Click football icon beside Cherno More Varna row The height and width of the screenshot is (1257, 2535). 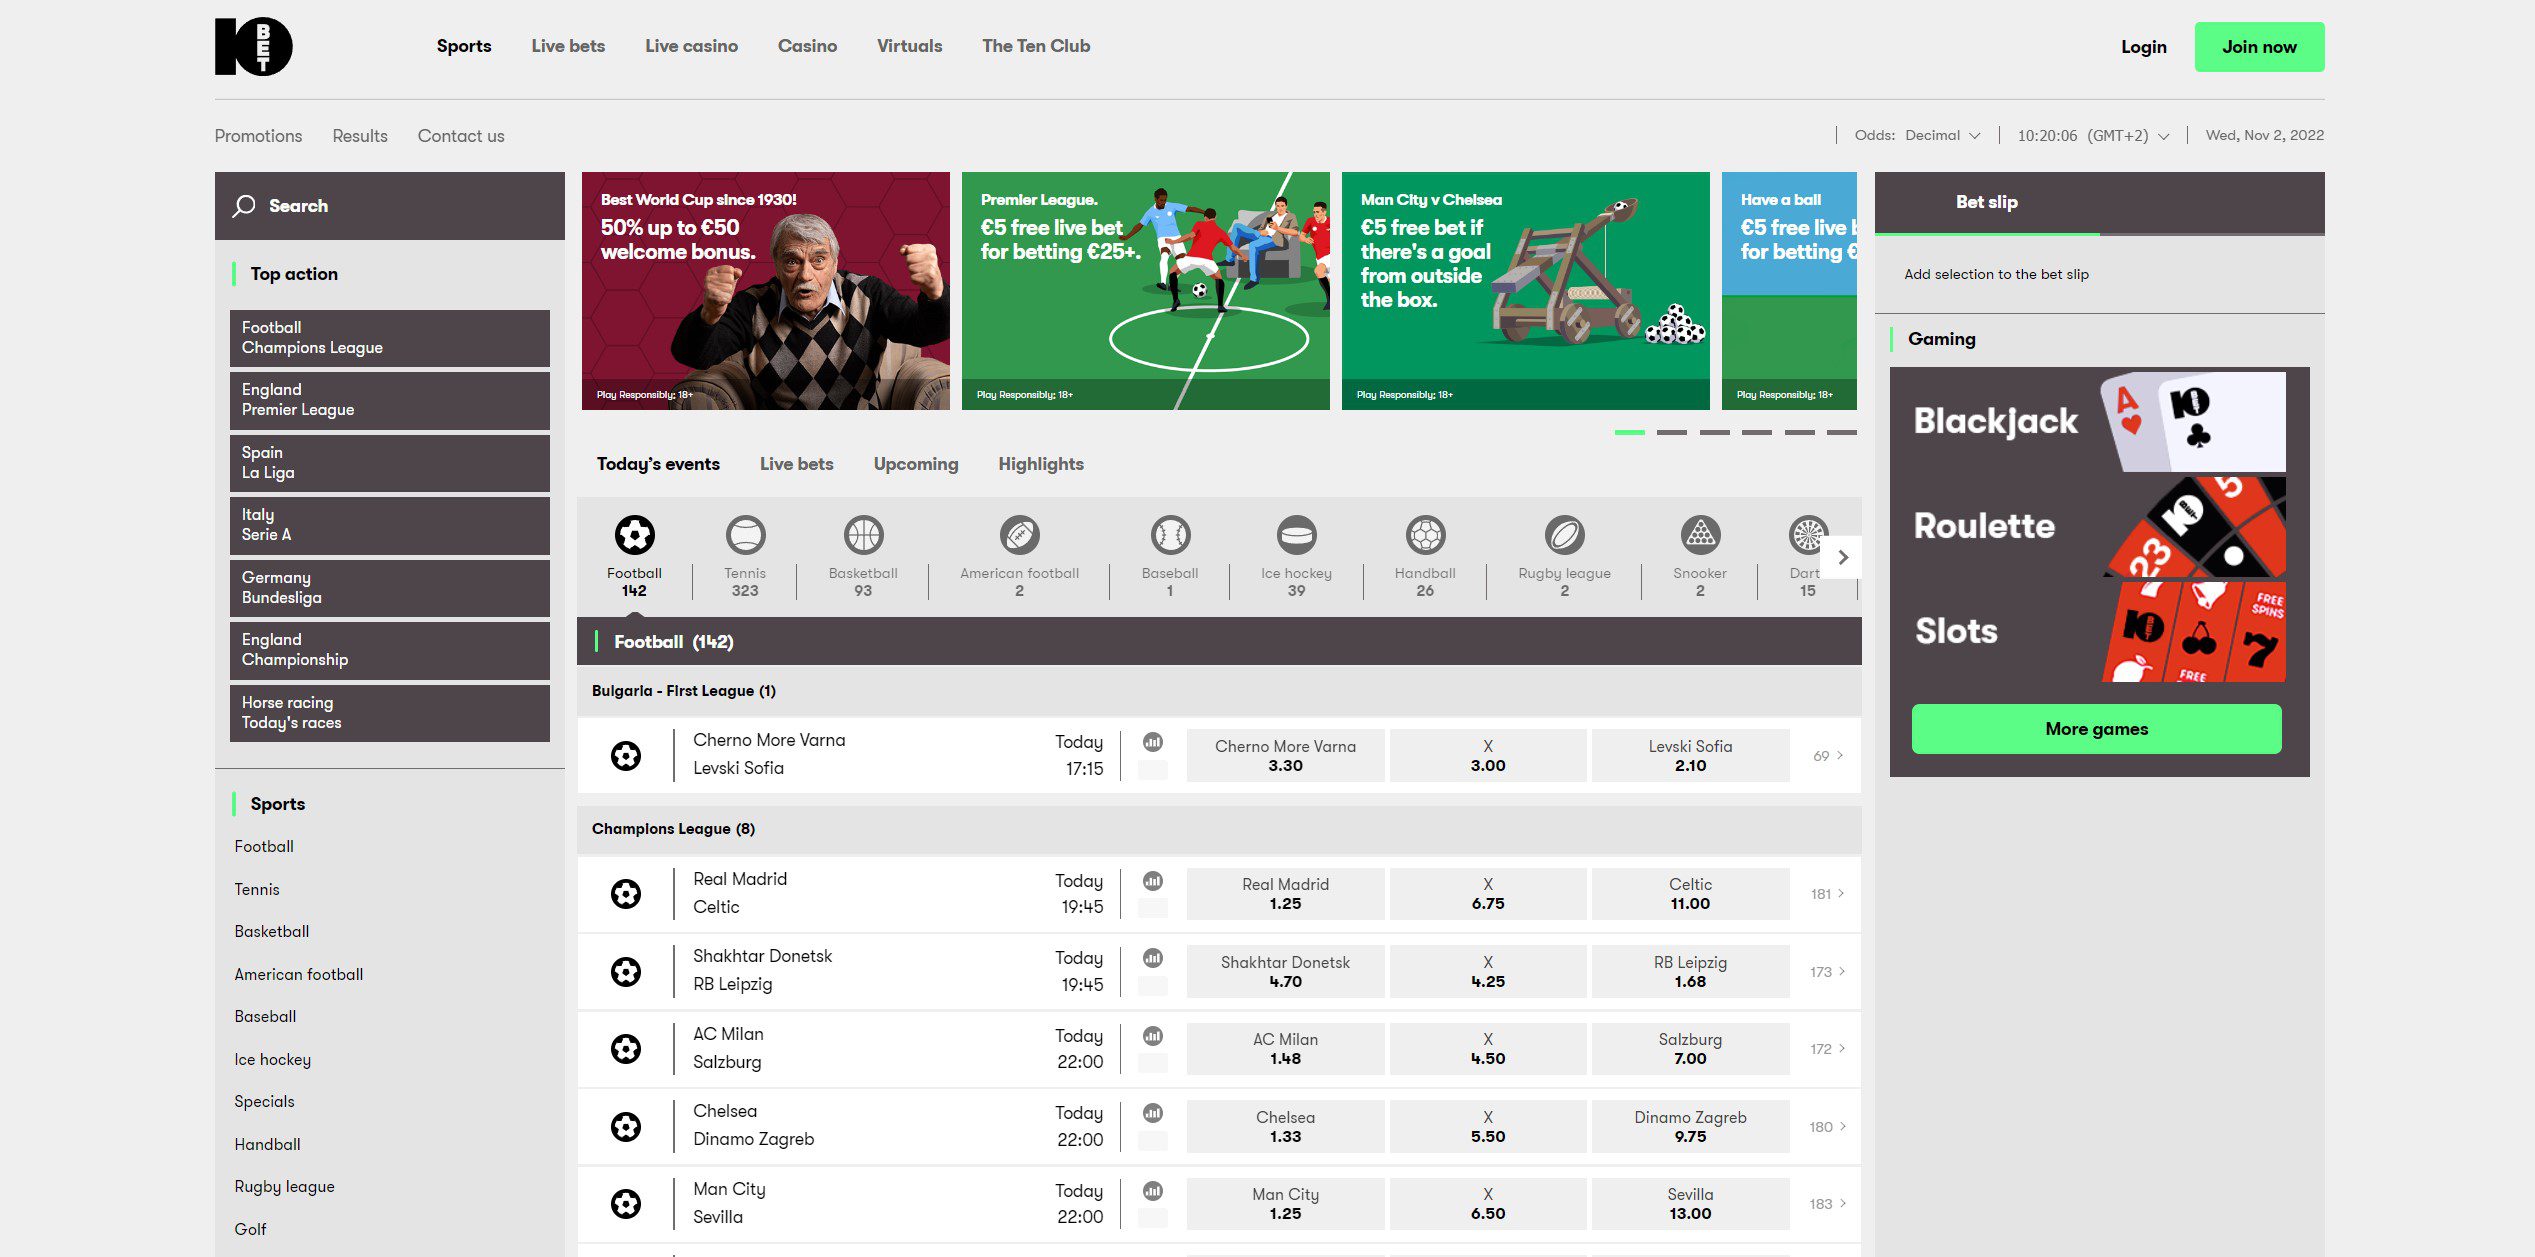(626, 756)
